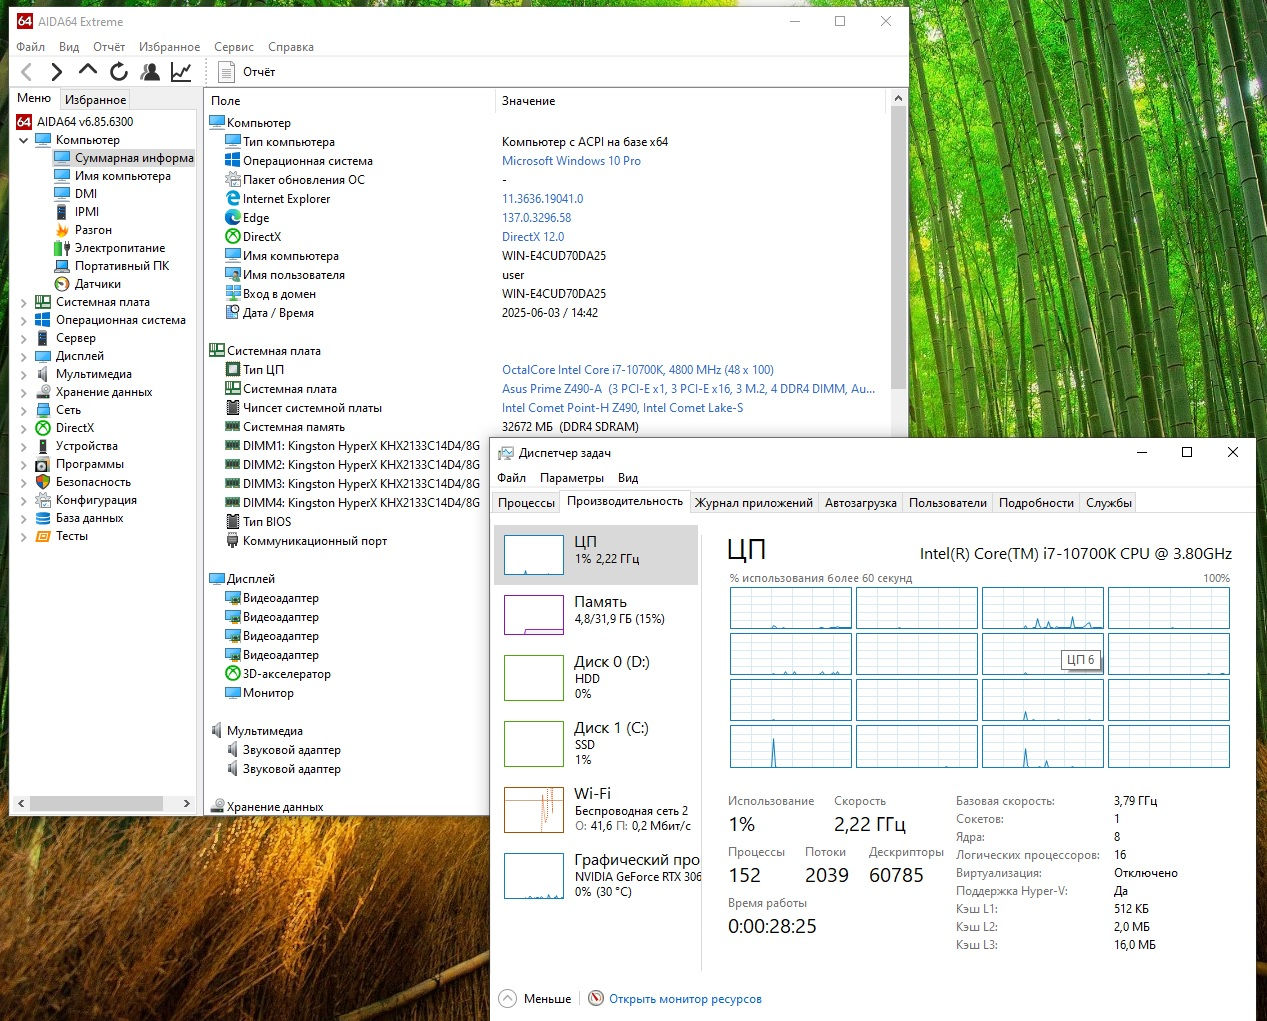
Task: Expand the Сеть tree node
Action: click(24, 410)
